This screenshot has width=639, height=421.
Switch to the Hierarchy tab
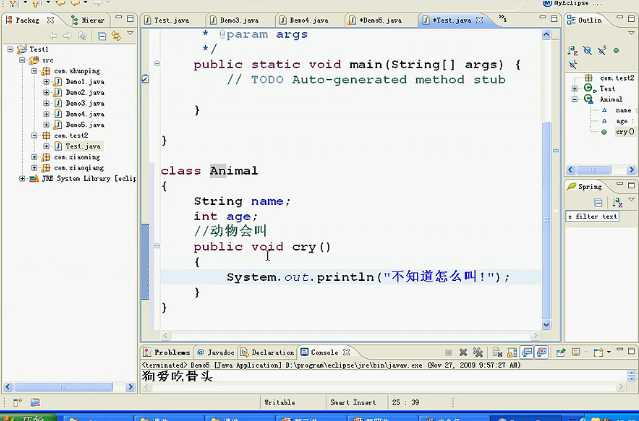point(88,20)
